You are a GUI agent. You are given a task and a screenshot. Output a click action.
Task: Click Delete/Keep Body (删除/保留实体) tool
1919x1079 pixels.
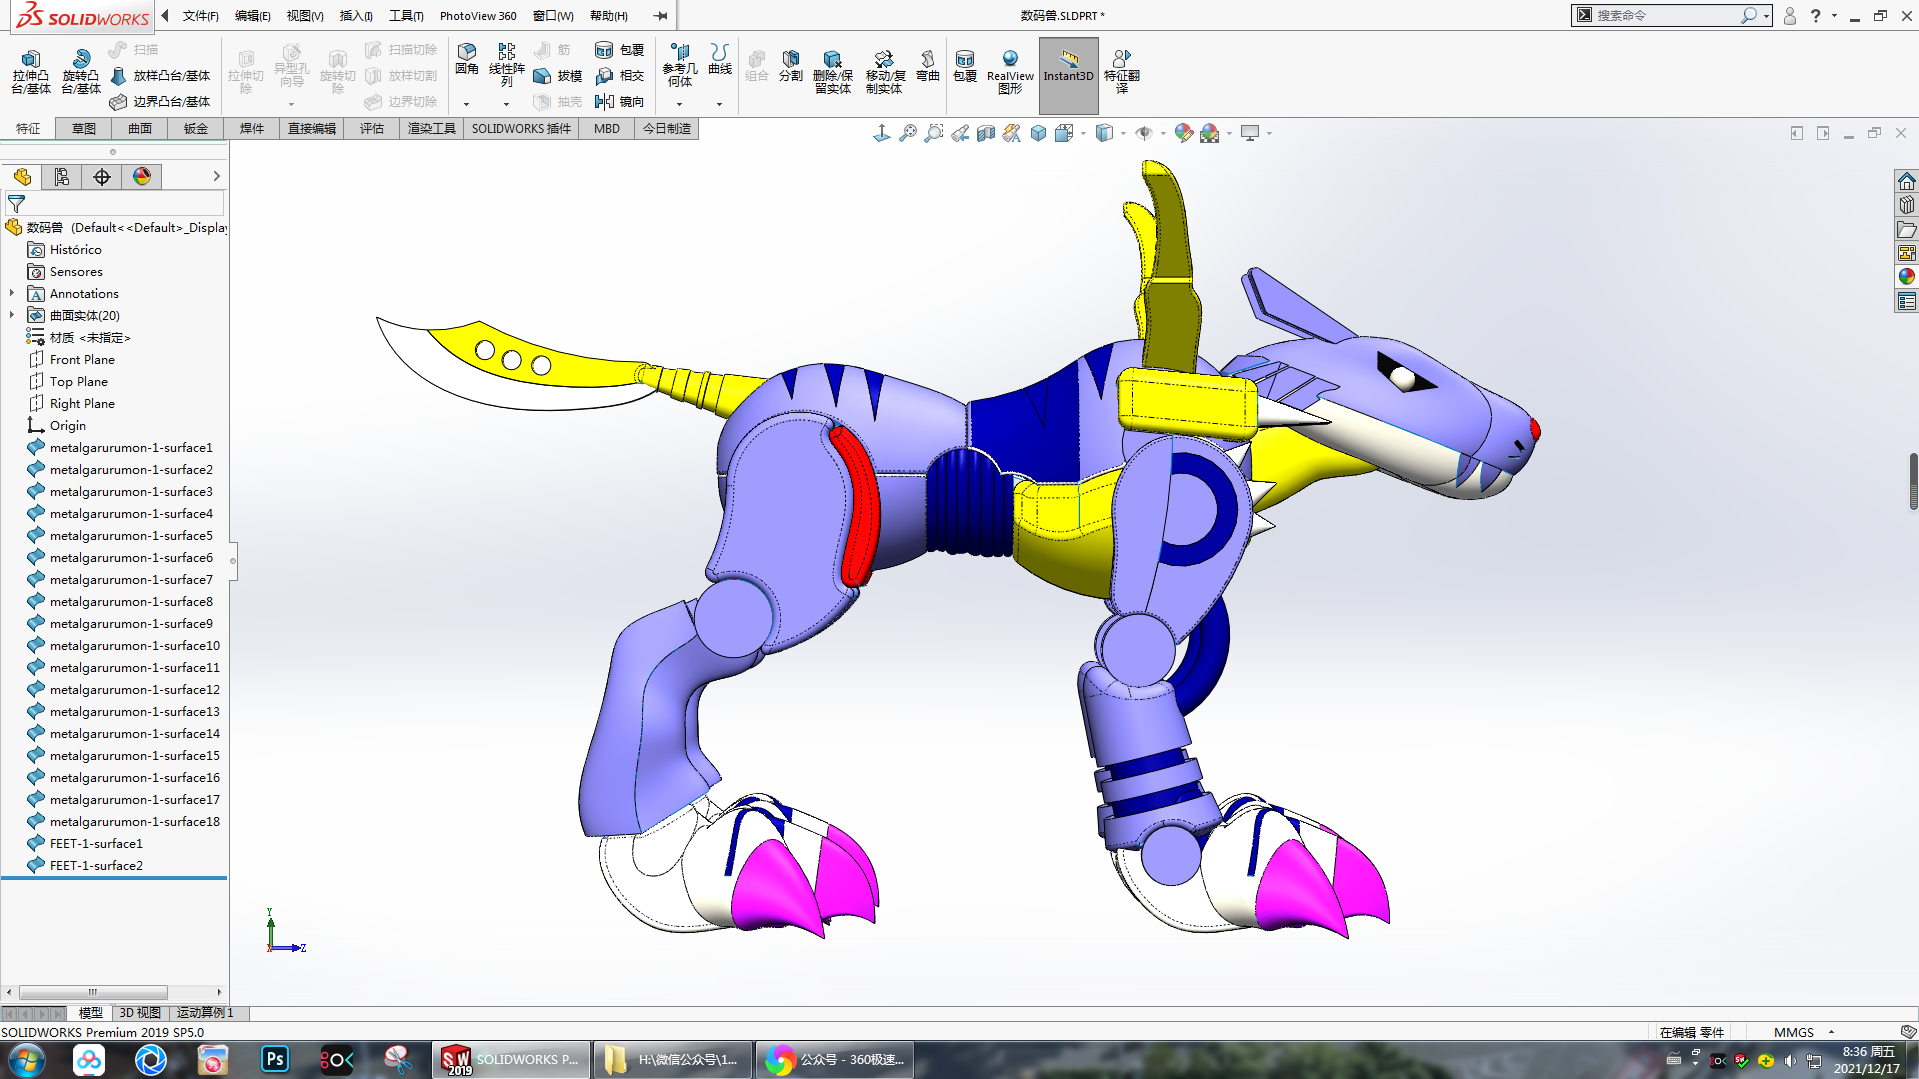pos(832,72)
